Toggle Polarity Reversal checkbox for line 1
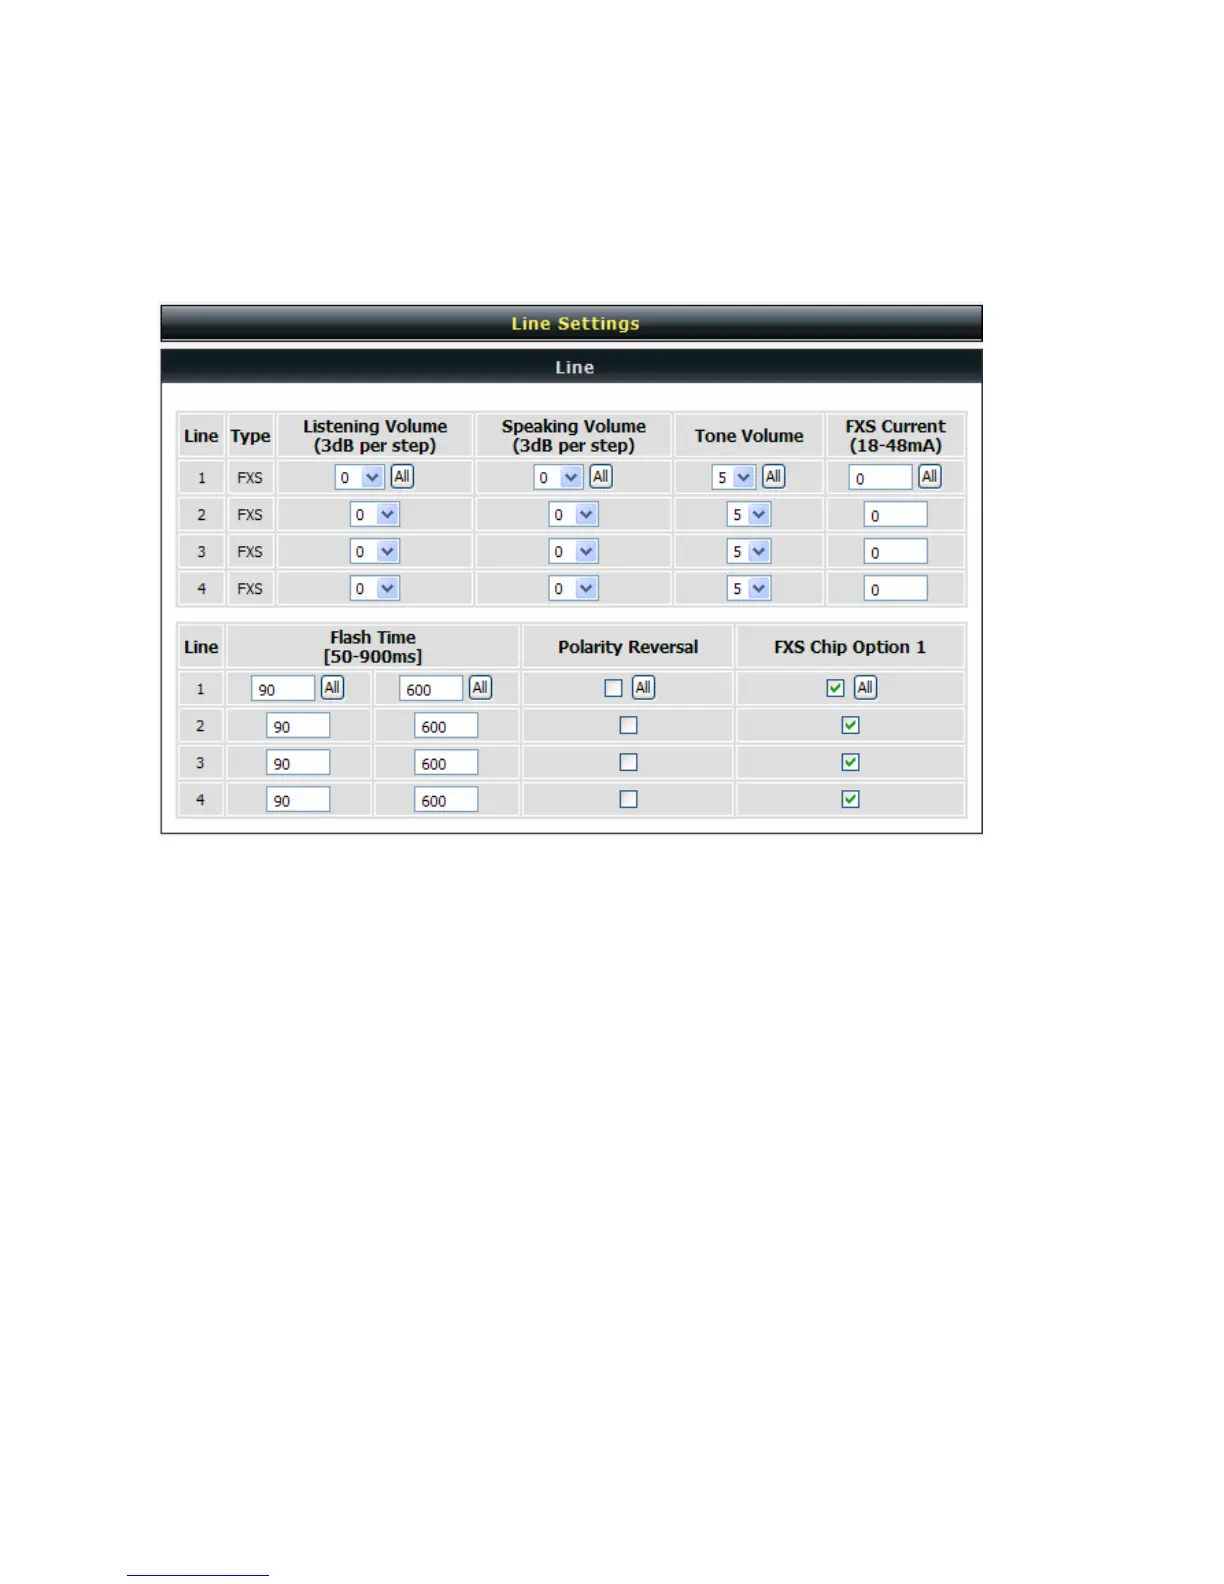The width and height of the screenshot is (1224, 1584). (x=613, y=688)
